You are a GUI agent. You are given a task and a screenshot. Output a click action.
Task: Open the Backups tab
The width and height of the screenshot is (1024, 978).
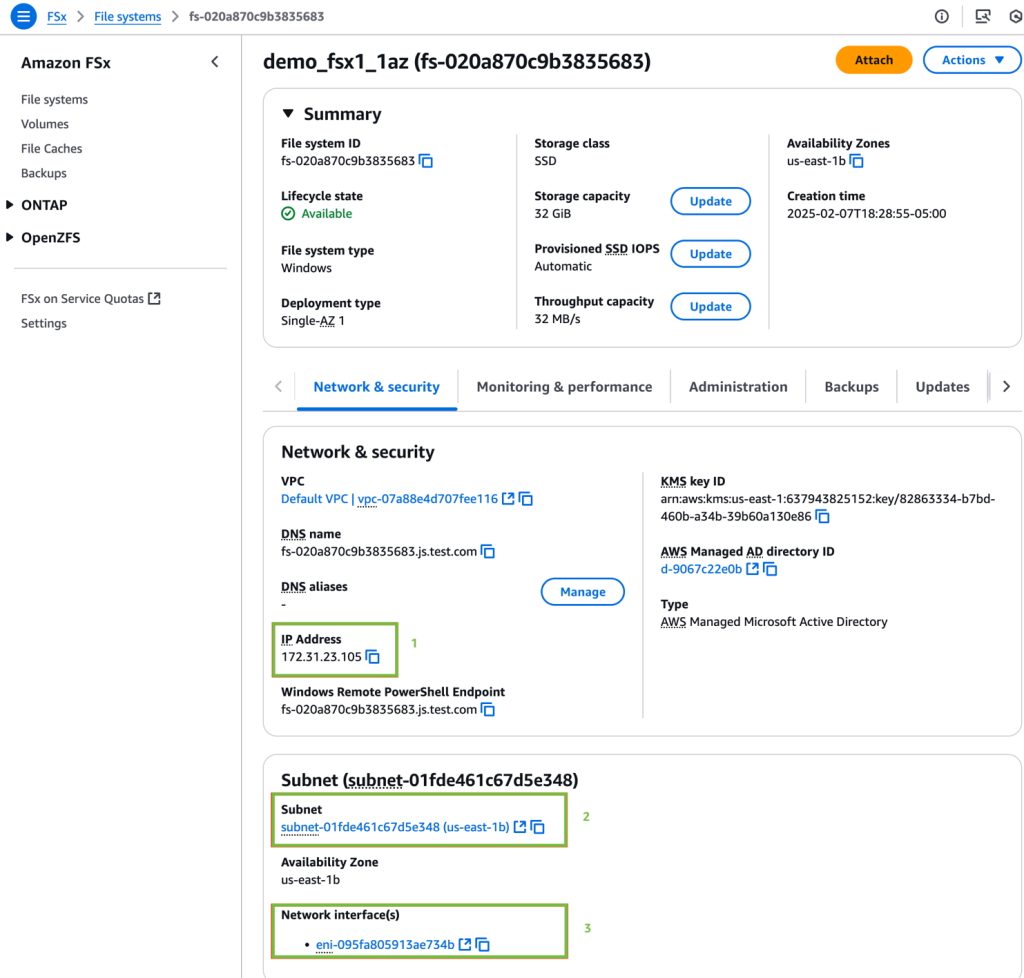coord(852,386)
